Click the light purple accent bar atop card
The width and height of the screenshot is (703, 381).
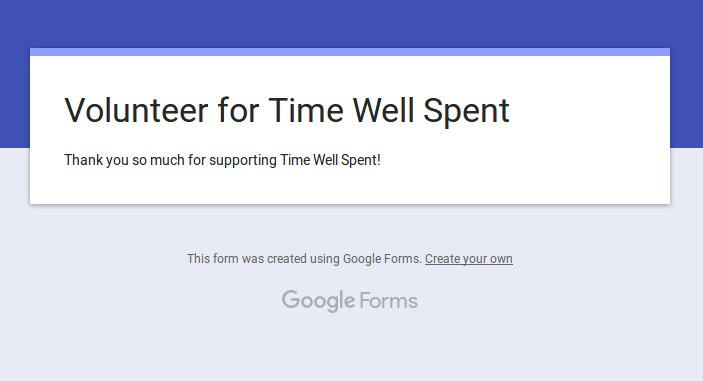(350, 52)
